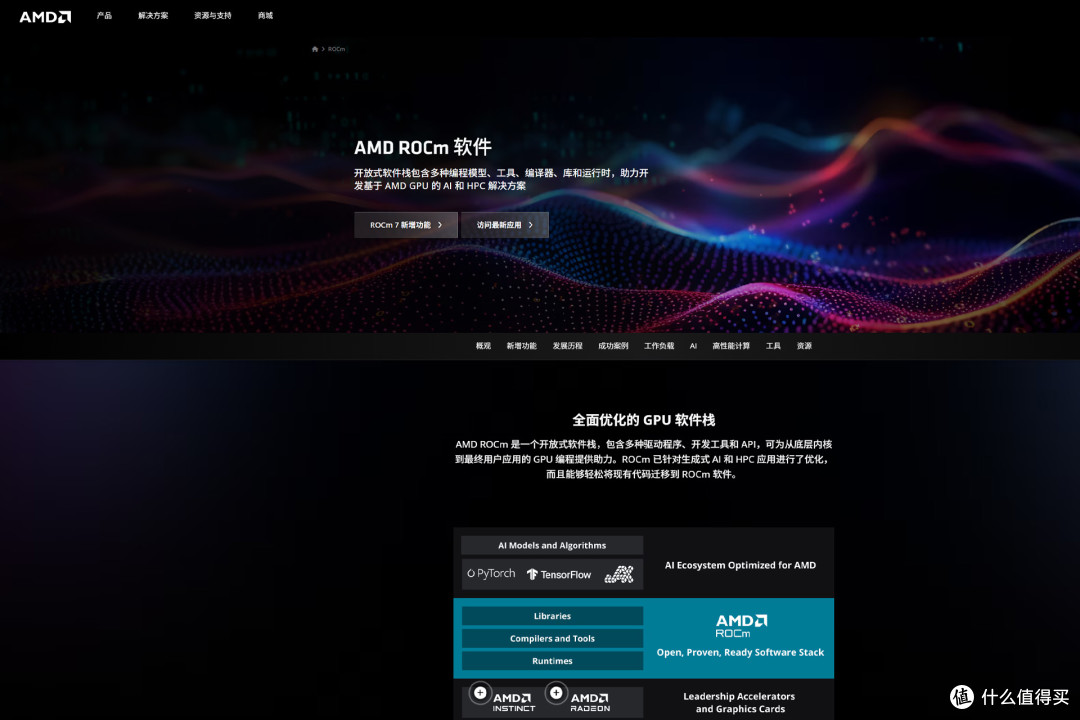Click the AMD Instinct logo
Viewport: 1080px width, 720px height.
coord(513,702)
